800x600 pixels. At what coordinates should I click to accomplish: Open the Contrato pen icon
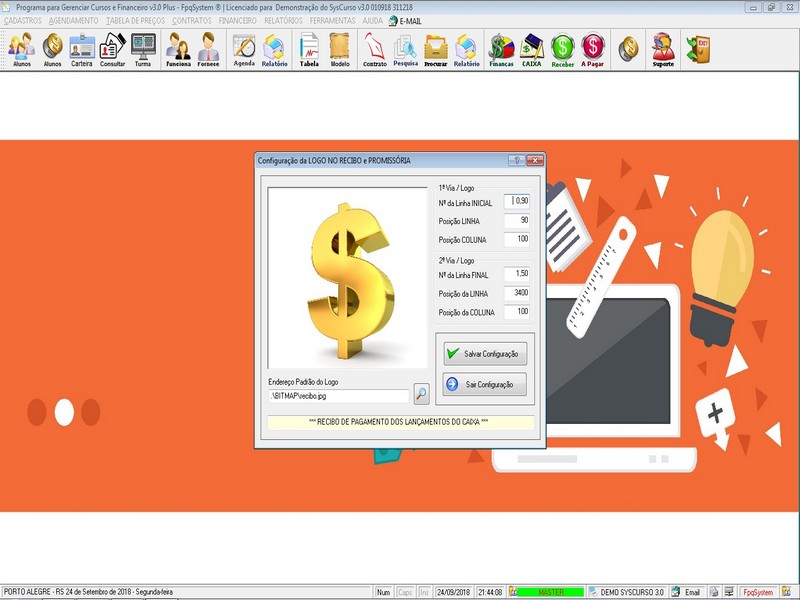click(374, 49)
